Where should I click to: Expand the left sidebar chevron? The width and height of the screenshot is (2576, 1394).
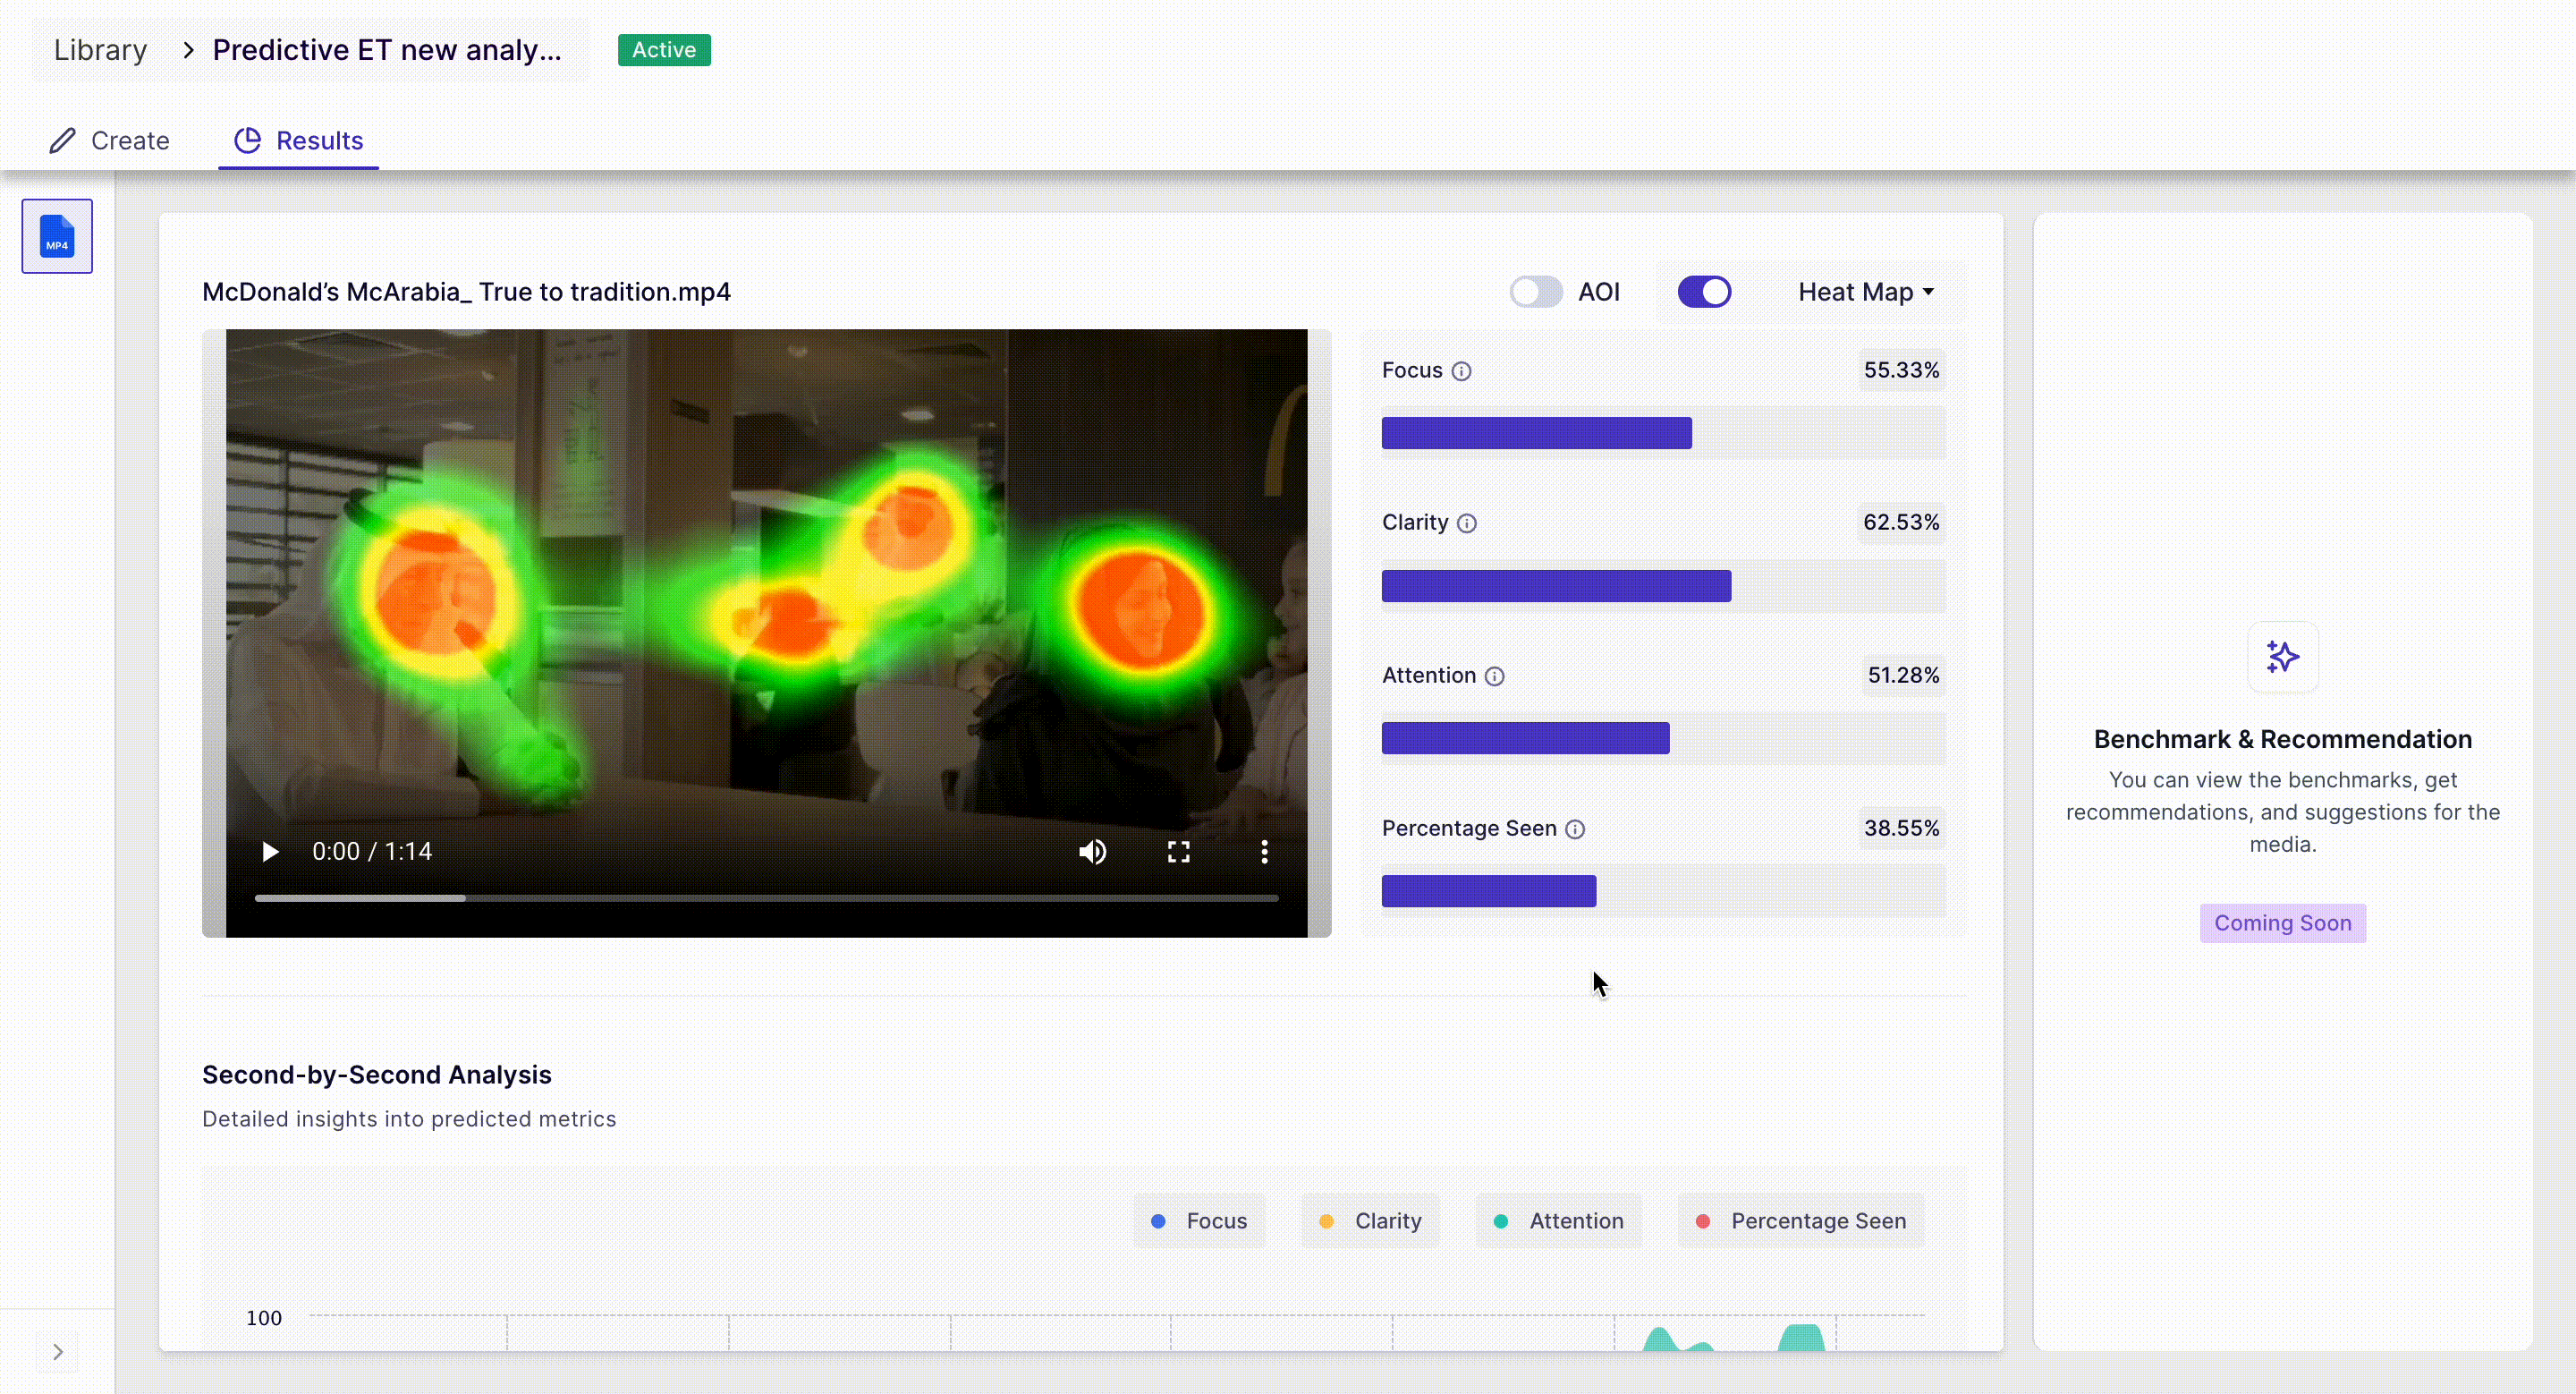58,1352
